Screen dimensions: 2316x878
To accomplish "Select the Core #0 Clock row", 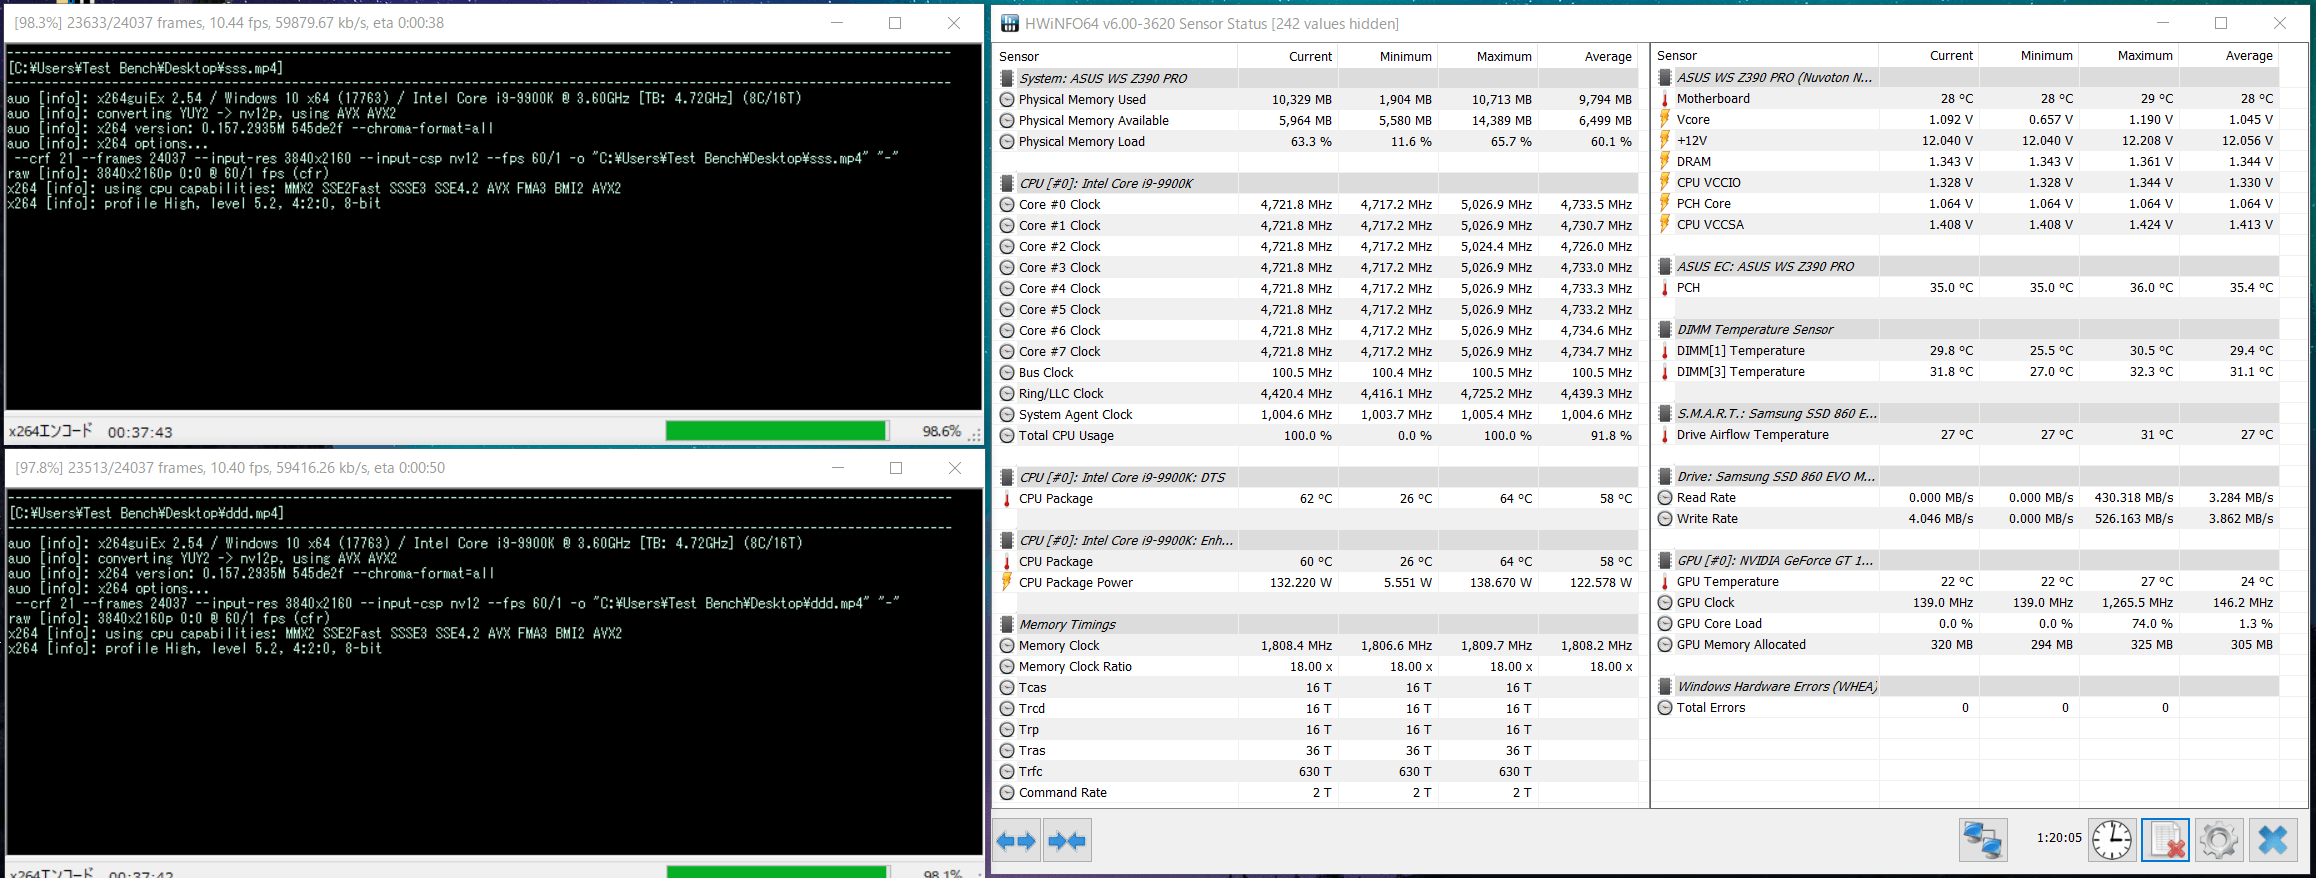I will (x=1316, y=204).
